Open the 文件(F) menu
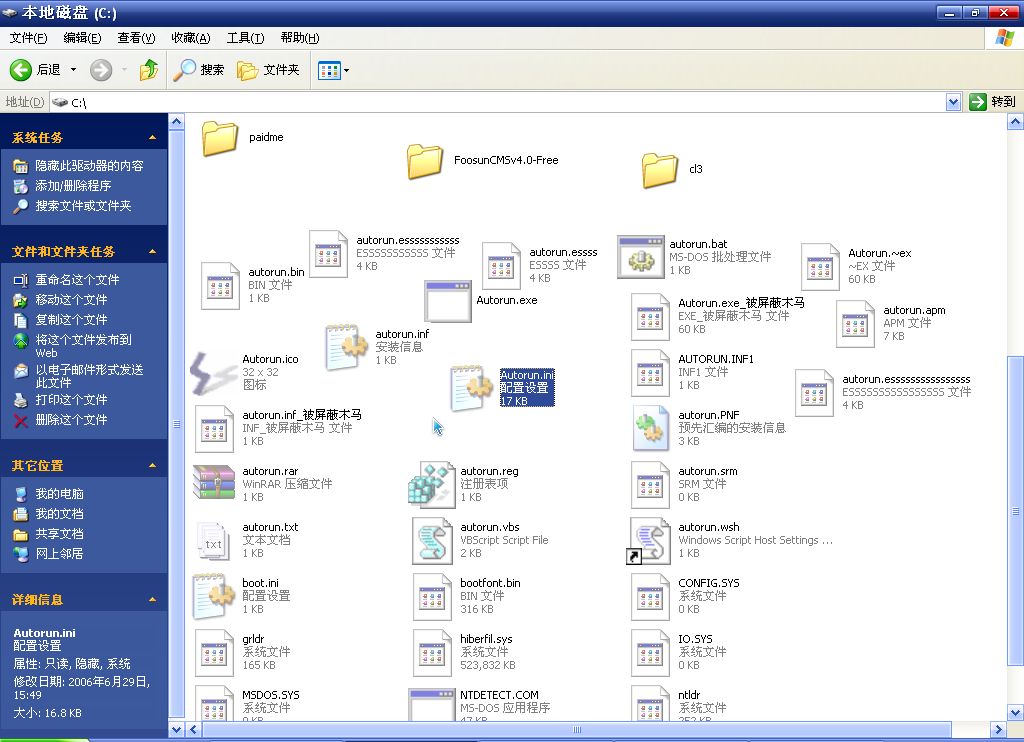1024x742 pixels. coord(28,38)
